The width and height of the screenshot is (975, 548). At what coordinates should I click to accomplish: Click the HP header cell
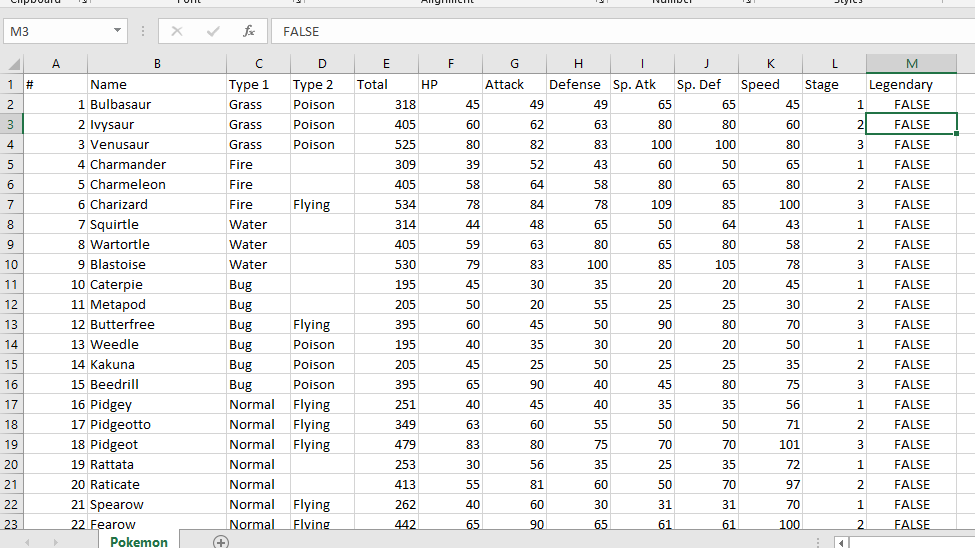(x=451, y=84)
